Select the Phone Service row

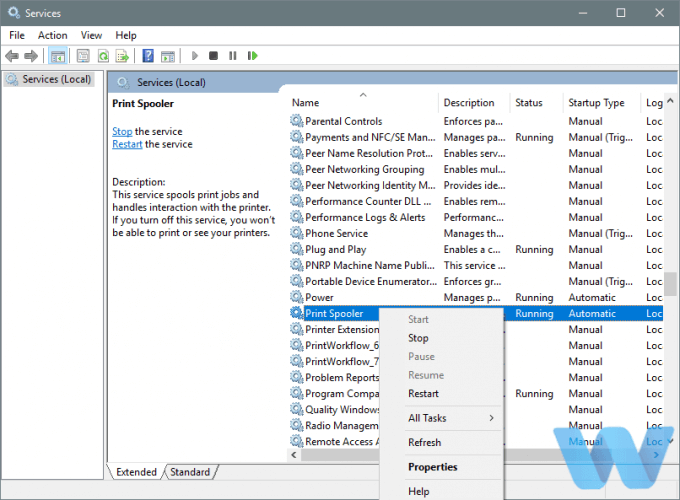pyautogui.click(x=336, y=233)
